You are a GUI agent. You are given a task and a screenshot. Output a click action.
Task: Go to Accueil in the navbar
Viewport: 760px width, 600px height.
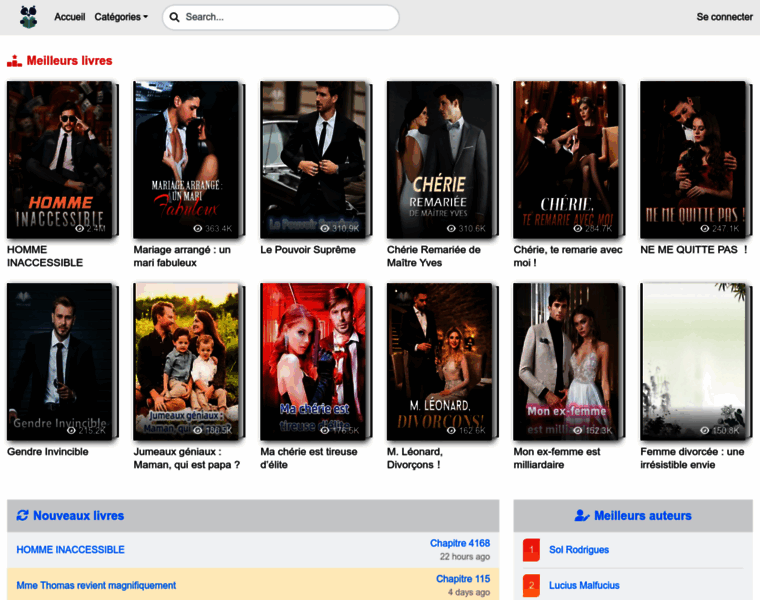(69, 17)
